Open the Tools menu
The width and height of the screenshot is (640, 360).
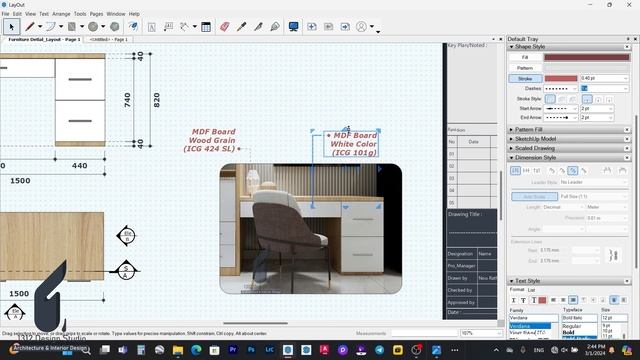tap(80, 14)
